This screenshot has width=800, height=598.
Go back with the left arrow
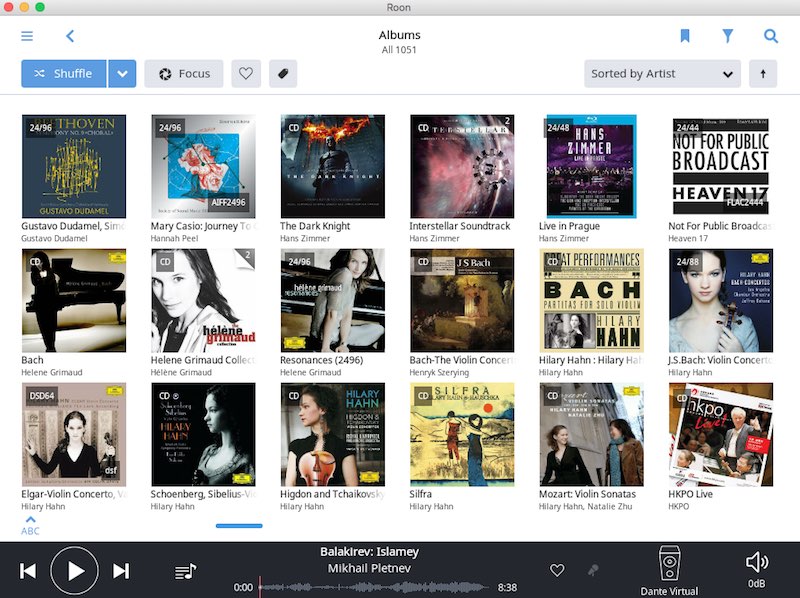coord(70,36)
